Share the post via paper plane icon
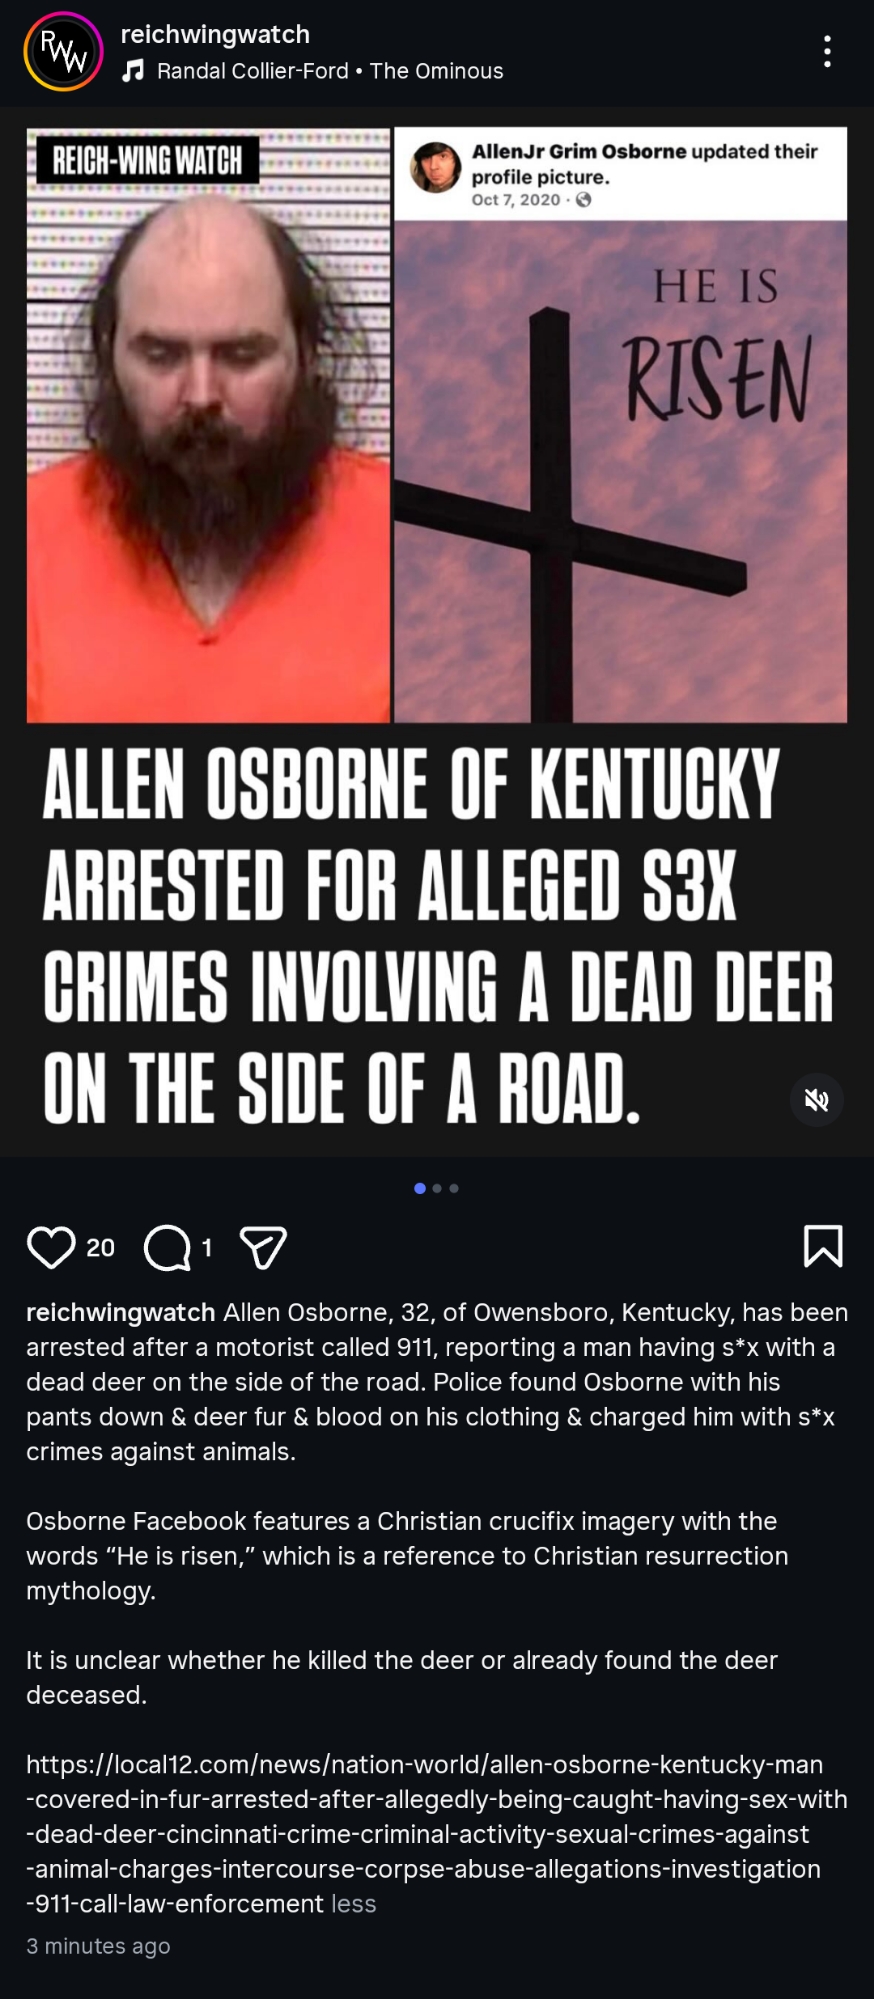 (x=264, y=1247)
